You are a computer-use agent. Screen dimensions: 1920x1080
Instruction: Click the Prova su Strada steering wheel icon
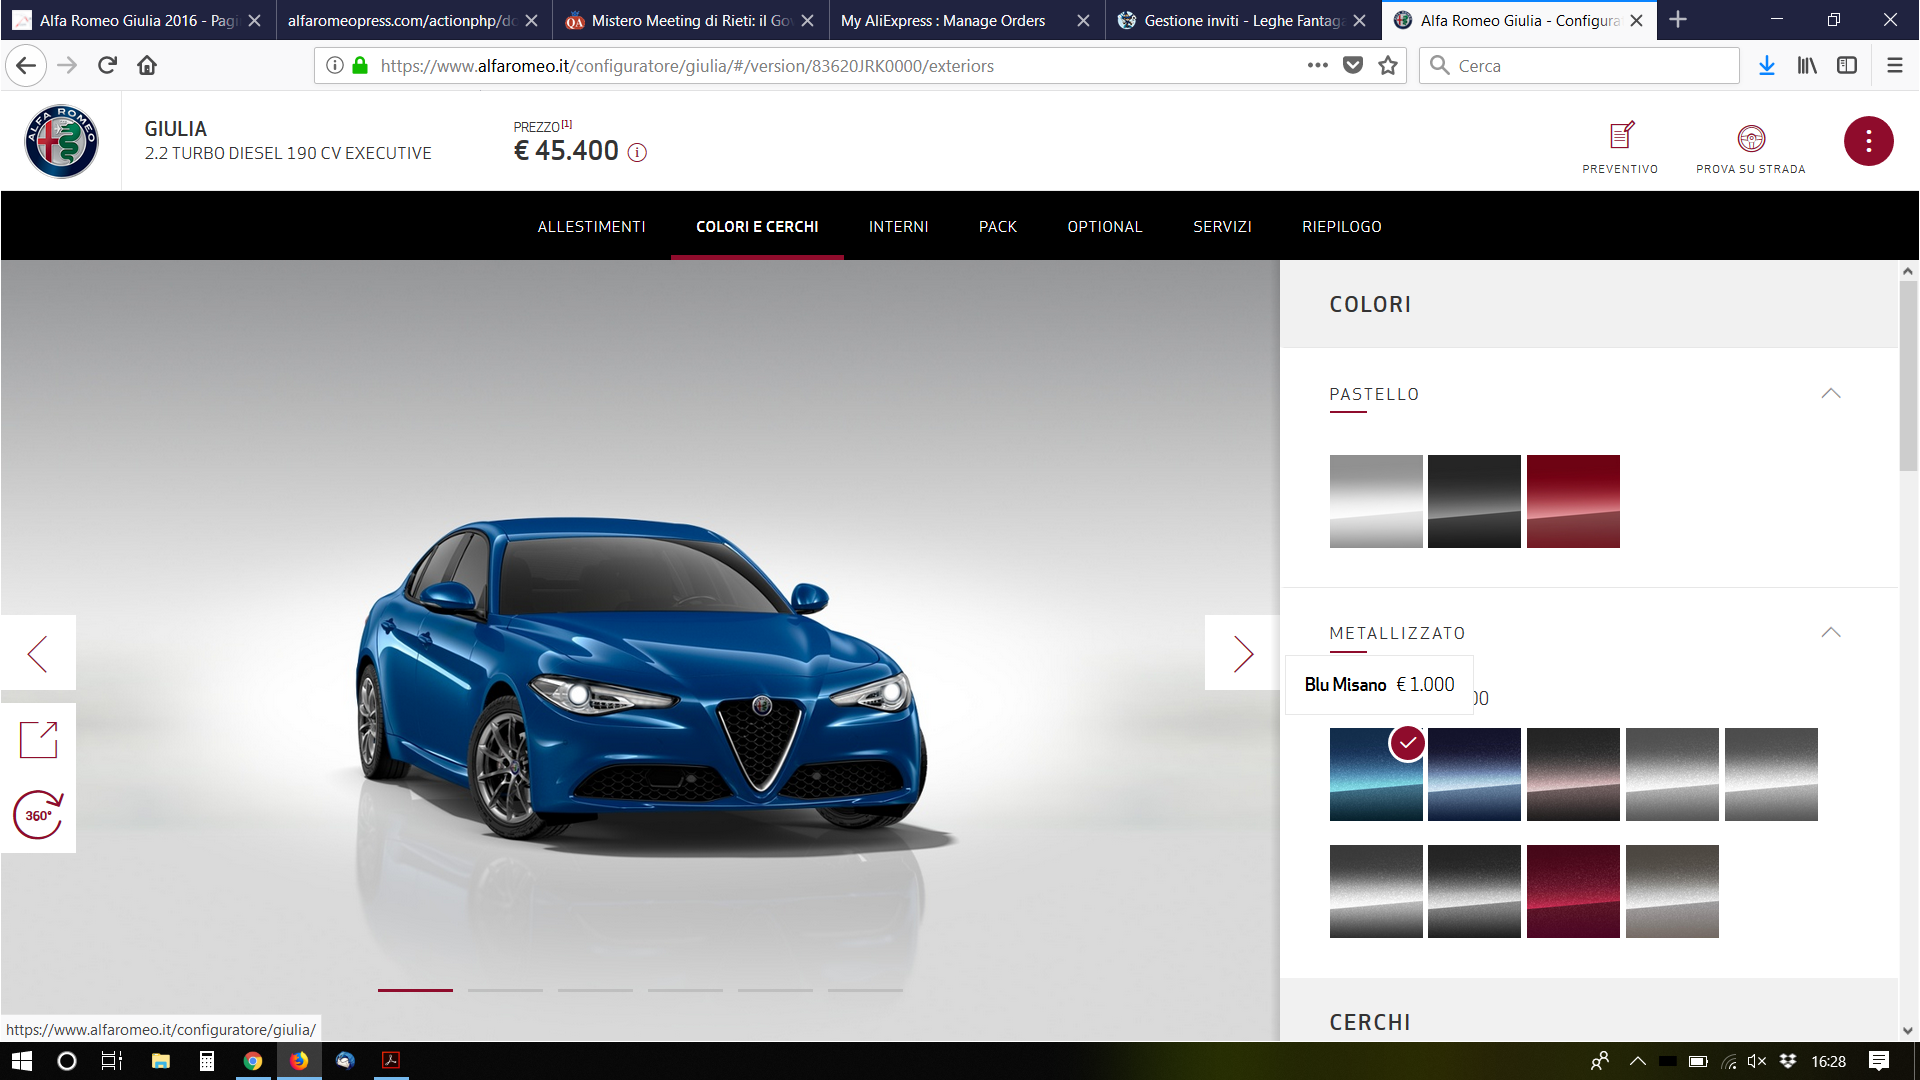[x=1750, y=139]
